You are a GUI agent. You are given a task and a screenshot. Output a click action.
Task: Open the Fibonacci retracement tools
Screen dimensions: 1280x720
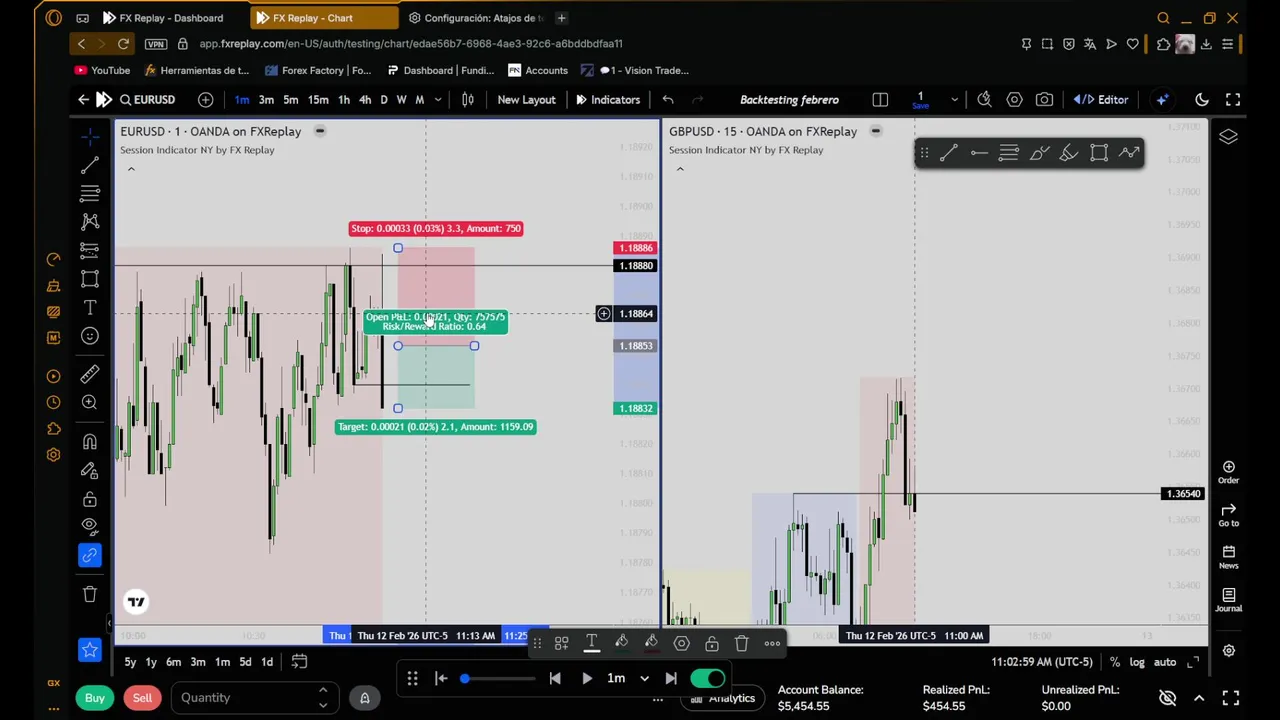[90, 193]
